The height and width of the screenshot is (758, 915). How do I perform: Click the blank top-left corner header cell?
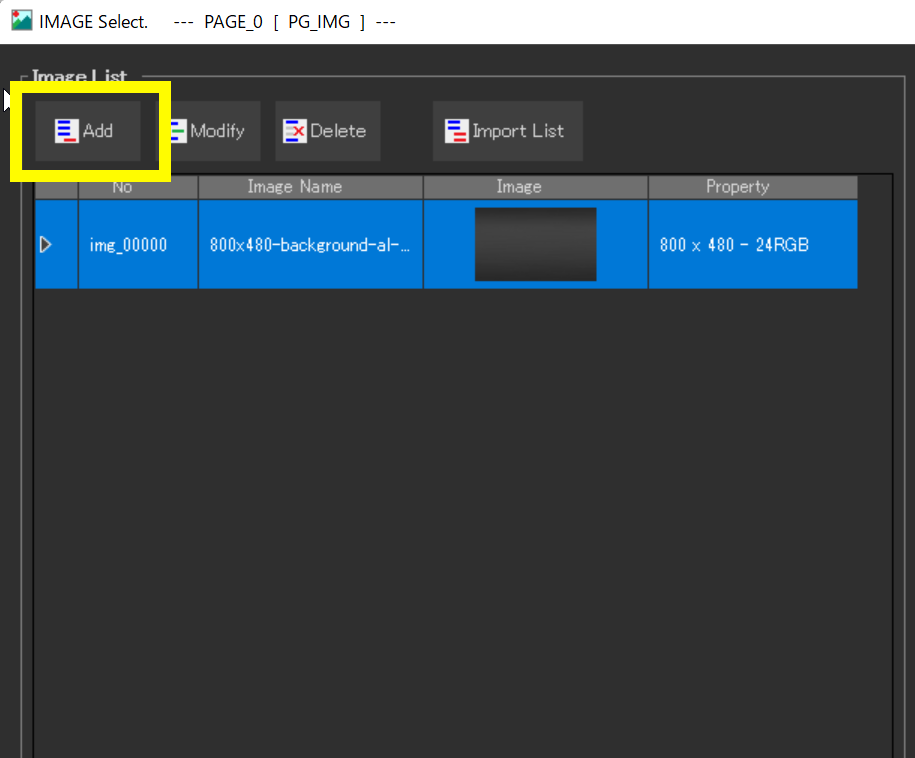click(56, 187)
